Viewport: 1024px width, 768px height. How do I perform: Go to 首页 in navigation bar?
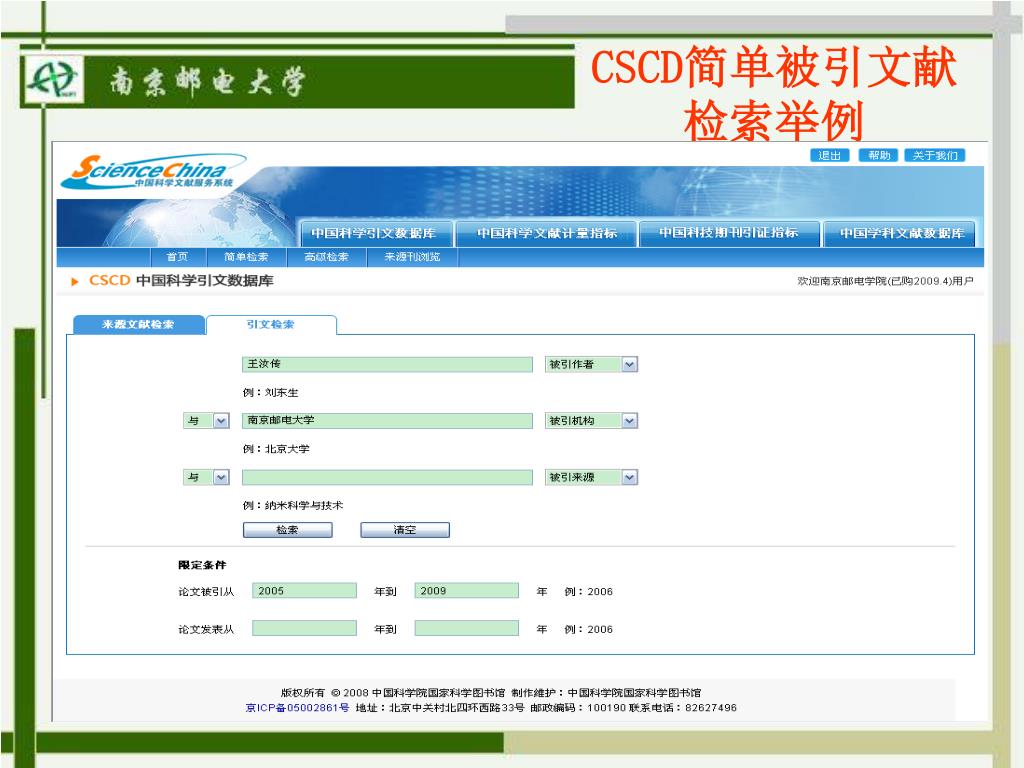(177, 257)
